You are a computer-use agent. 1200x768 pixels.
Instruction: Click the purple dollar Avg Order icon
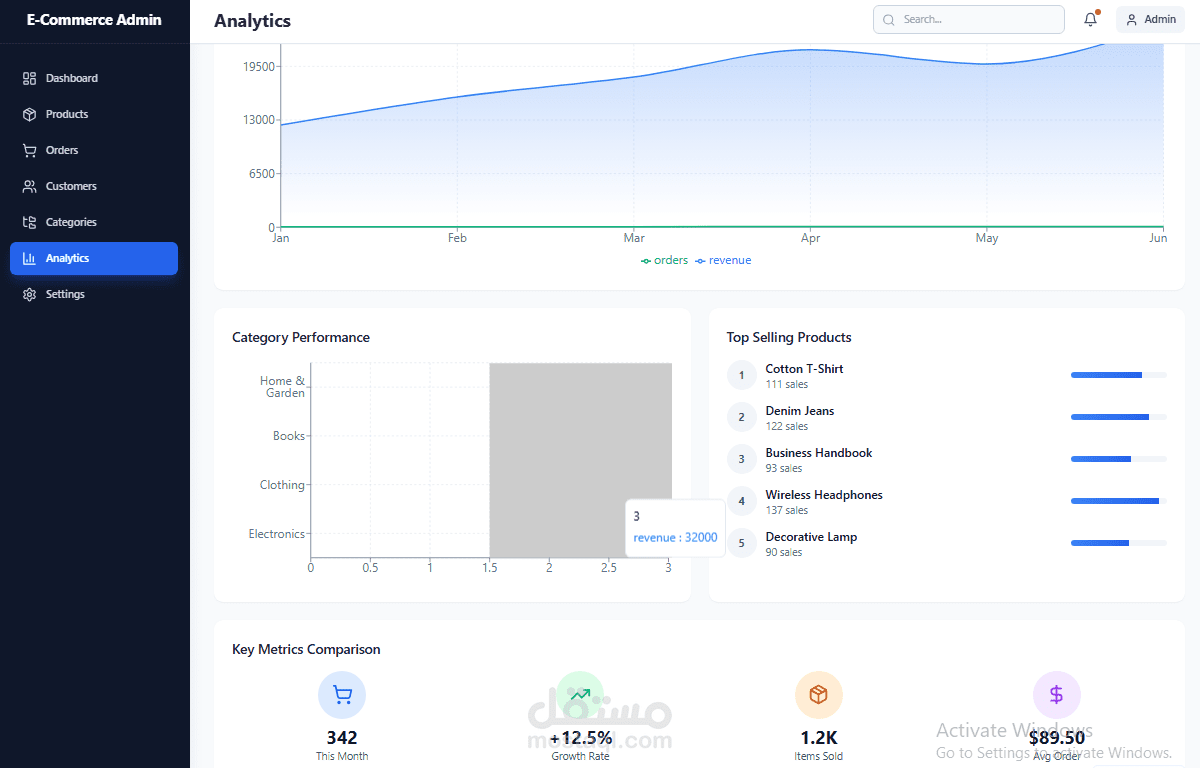pos(1057,695)
